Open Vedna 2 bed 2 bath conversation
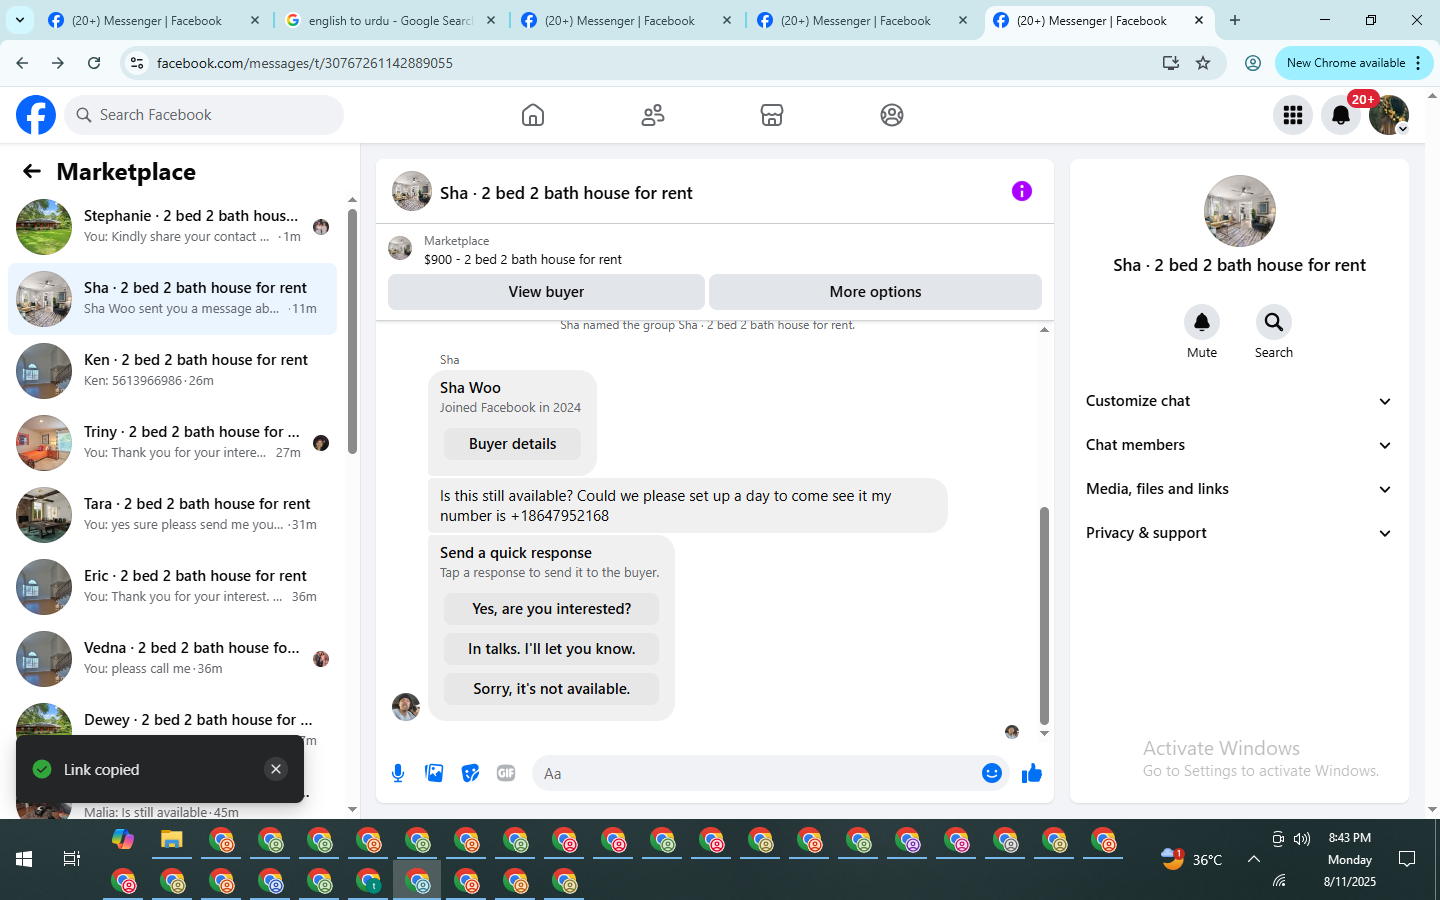Screen dimensions: 1440x900 [172, 659]
